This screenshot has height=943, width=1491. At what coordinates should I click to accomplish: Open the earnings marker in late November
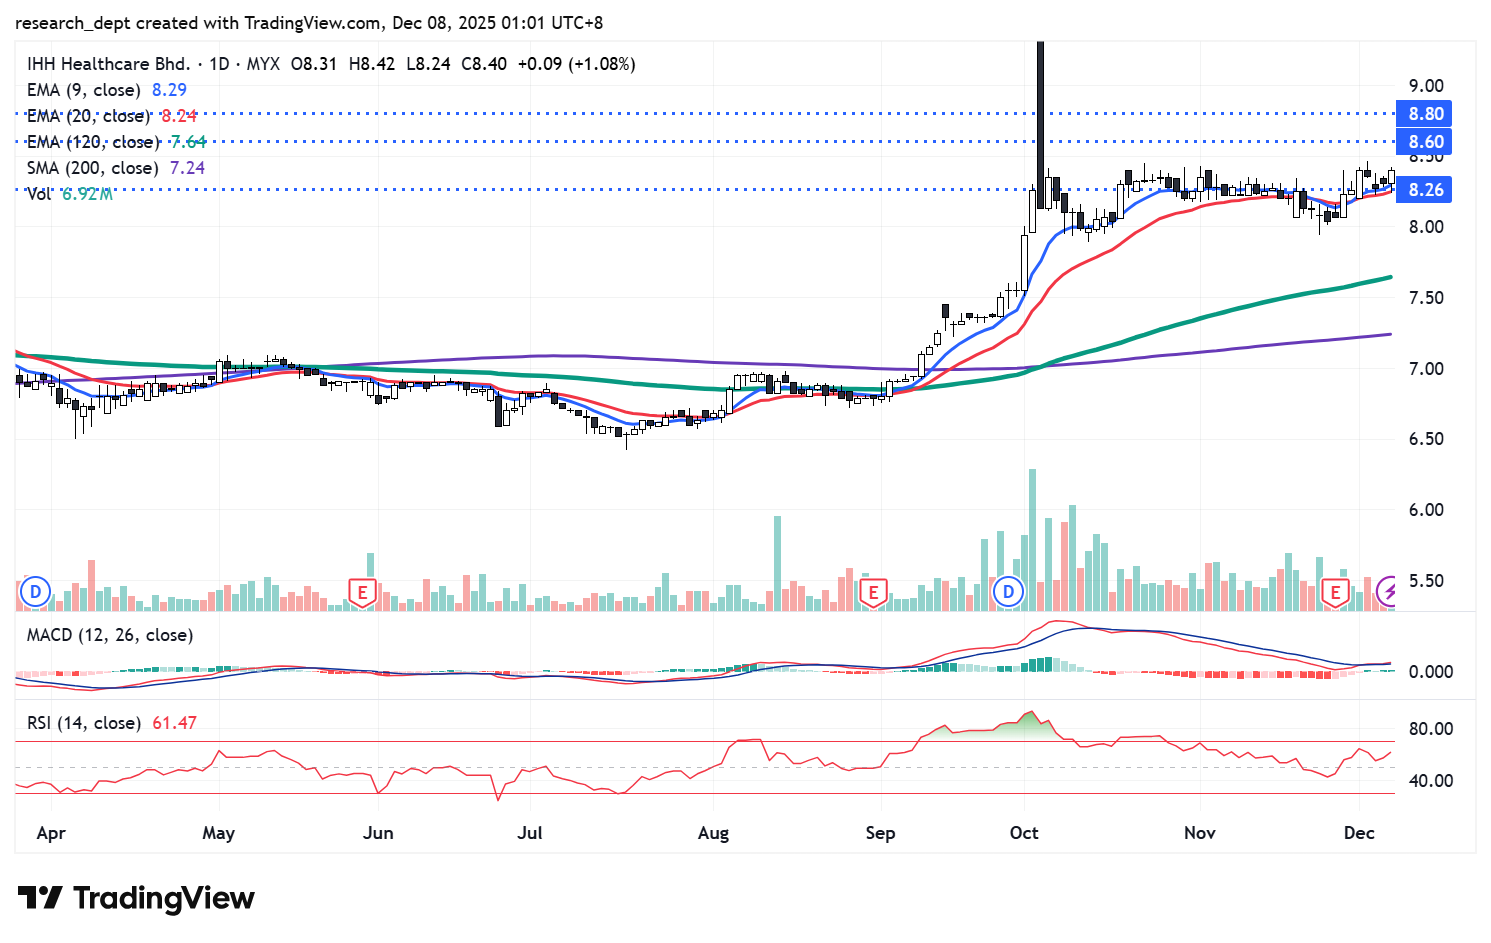[x=1334, y=592]
